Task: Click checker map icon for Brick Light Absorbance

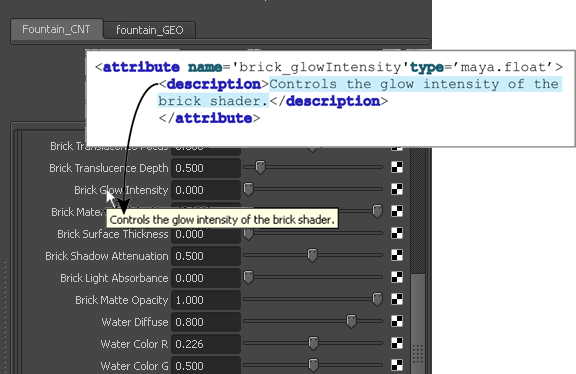Action: pos(397,277)
